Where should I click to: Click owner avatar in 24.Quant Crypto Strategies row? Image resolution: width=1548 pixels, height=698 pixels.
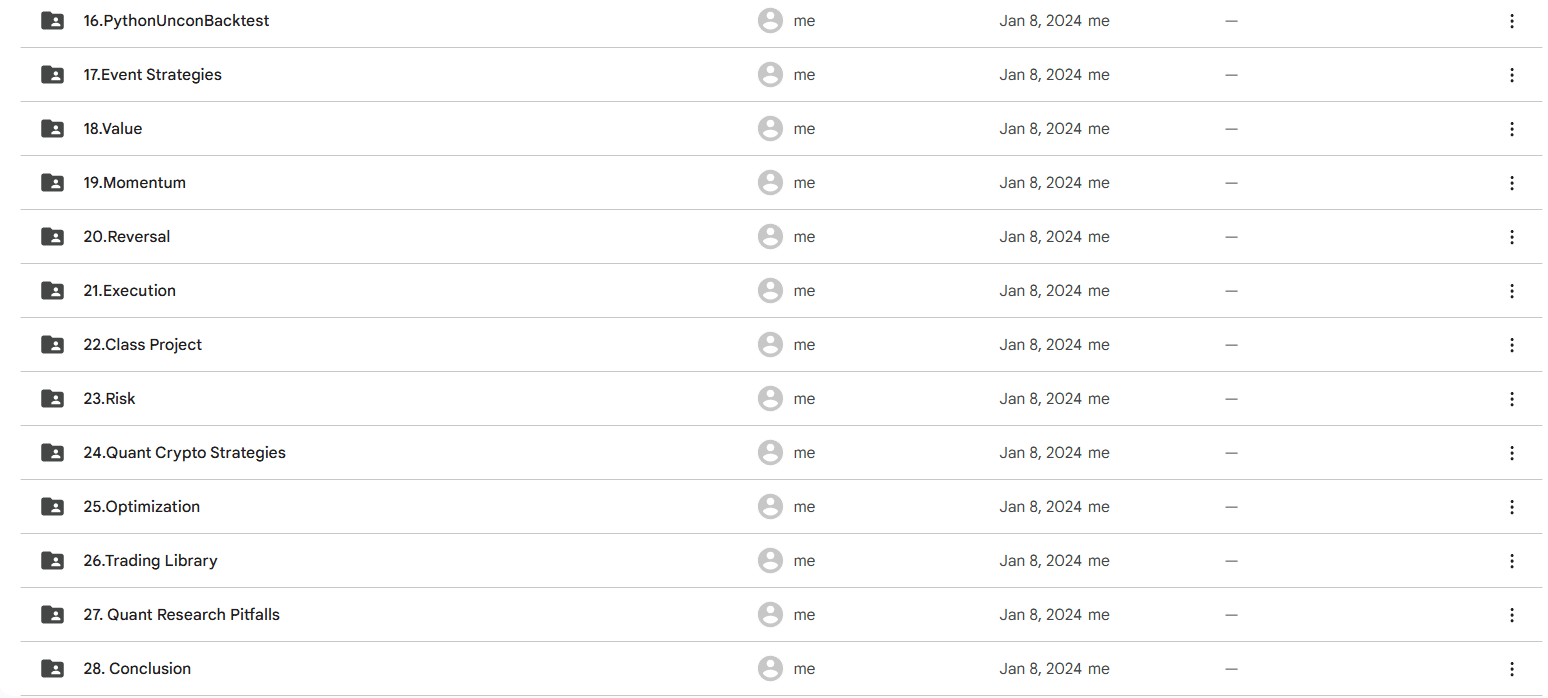[x=770, y=452]
